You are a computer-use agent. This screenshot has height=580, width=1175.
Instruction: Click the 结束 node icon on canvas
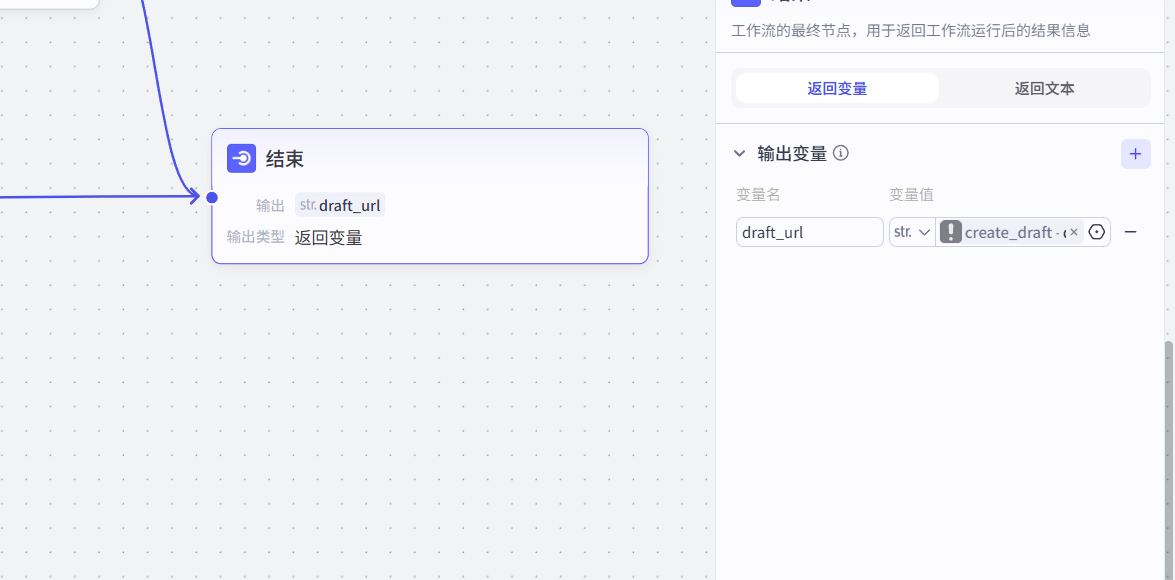pos(241,158)
